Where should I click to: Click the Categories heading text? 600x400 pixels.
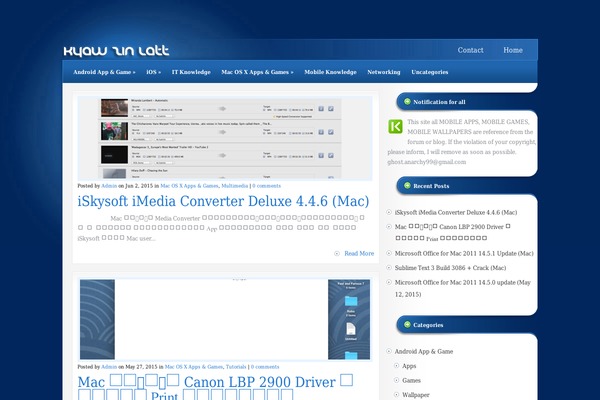(x=428, y=325)
